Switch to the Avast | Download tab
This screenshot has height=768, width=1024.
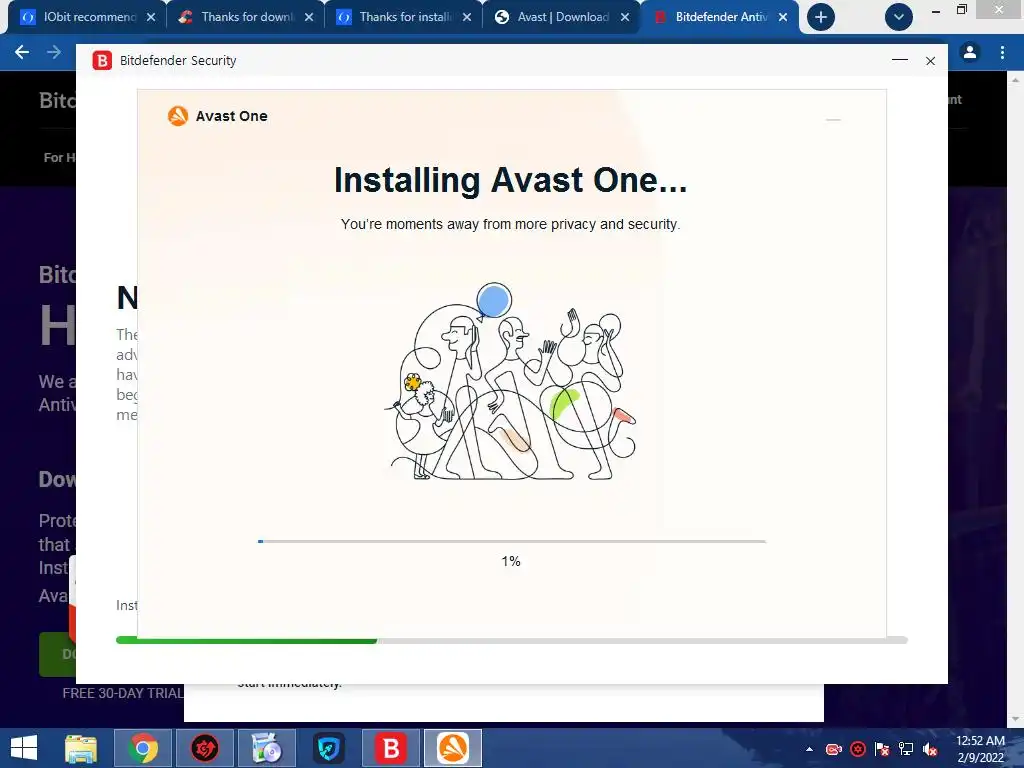coord(562,17)
